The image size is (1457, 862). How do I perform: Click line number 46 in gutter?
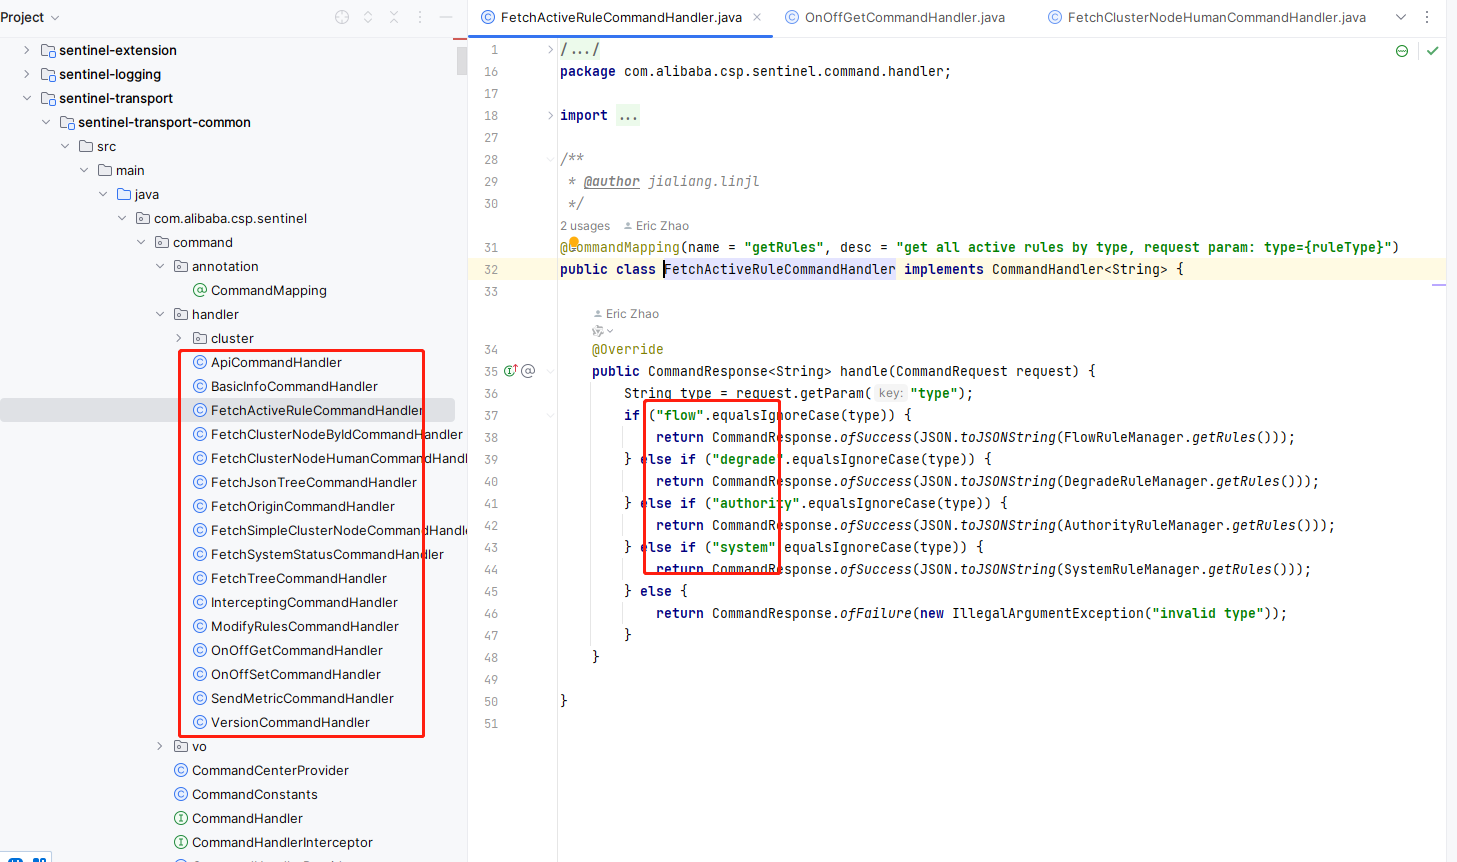click(491, 613)
